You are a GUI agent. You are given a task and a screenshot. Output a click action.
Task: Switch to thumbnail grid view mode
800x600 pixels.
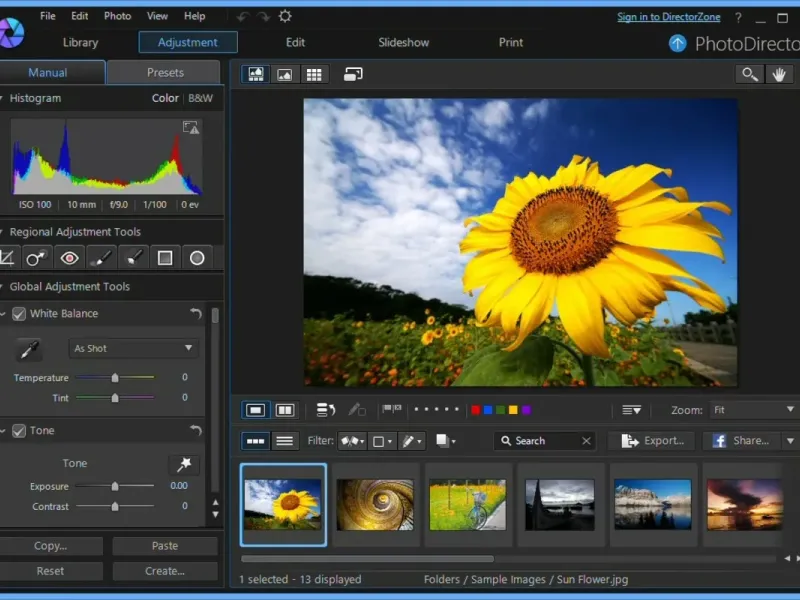(314, 74)
